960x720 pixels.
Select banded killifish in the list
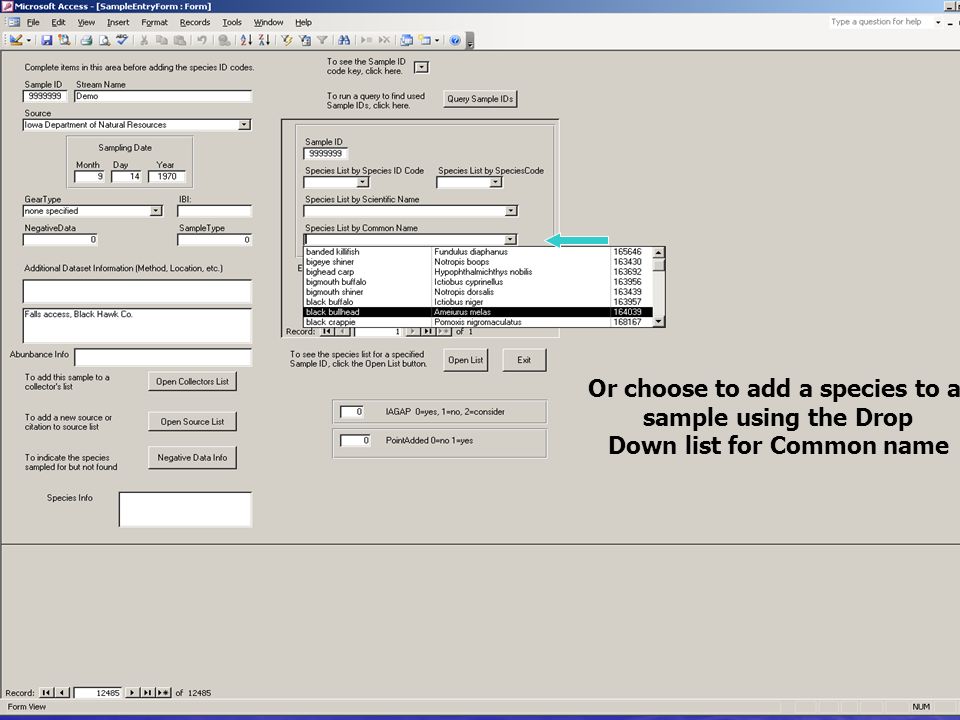[478, 252]
